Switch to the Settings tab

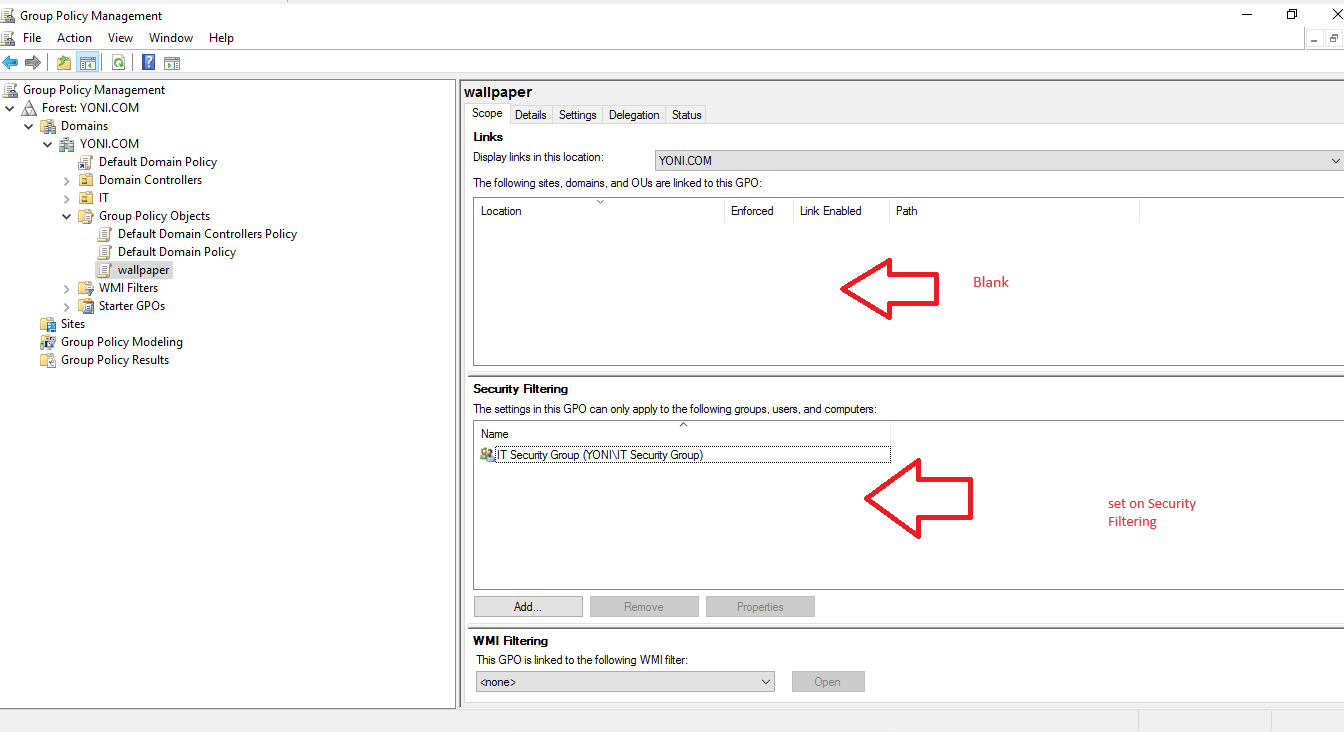(x=578, y=115)
